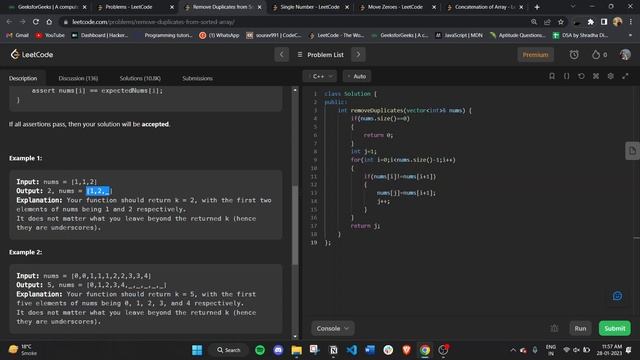Switch to Single Number browser tab
This screenshot has height=360, width=640.
[x=310, y=7]
